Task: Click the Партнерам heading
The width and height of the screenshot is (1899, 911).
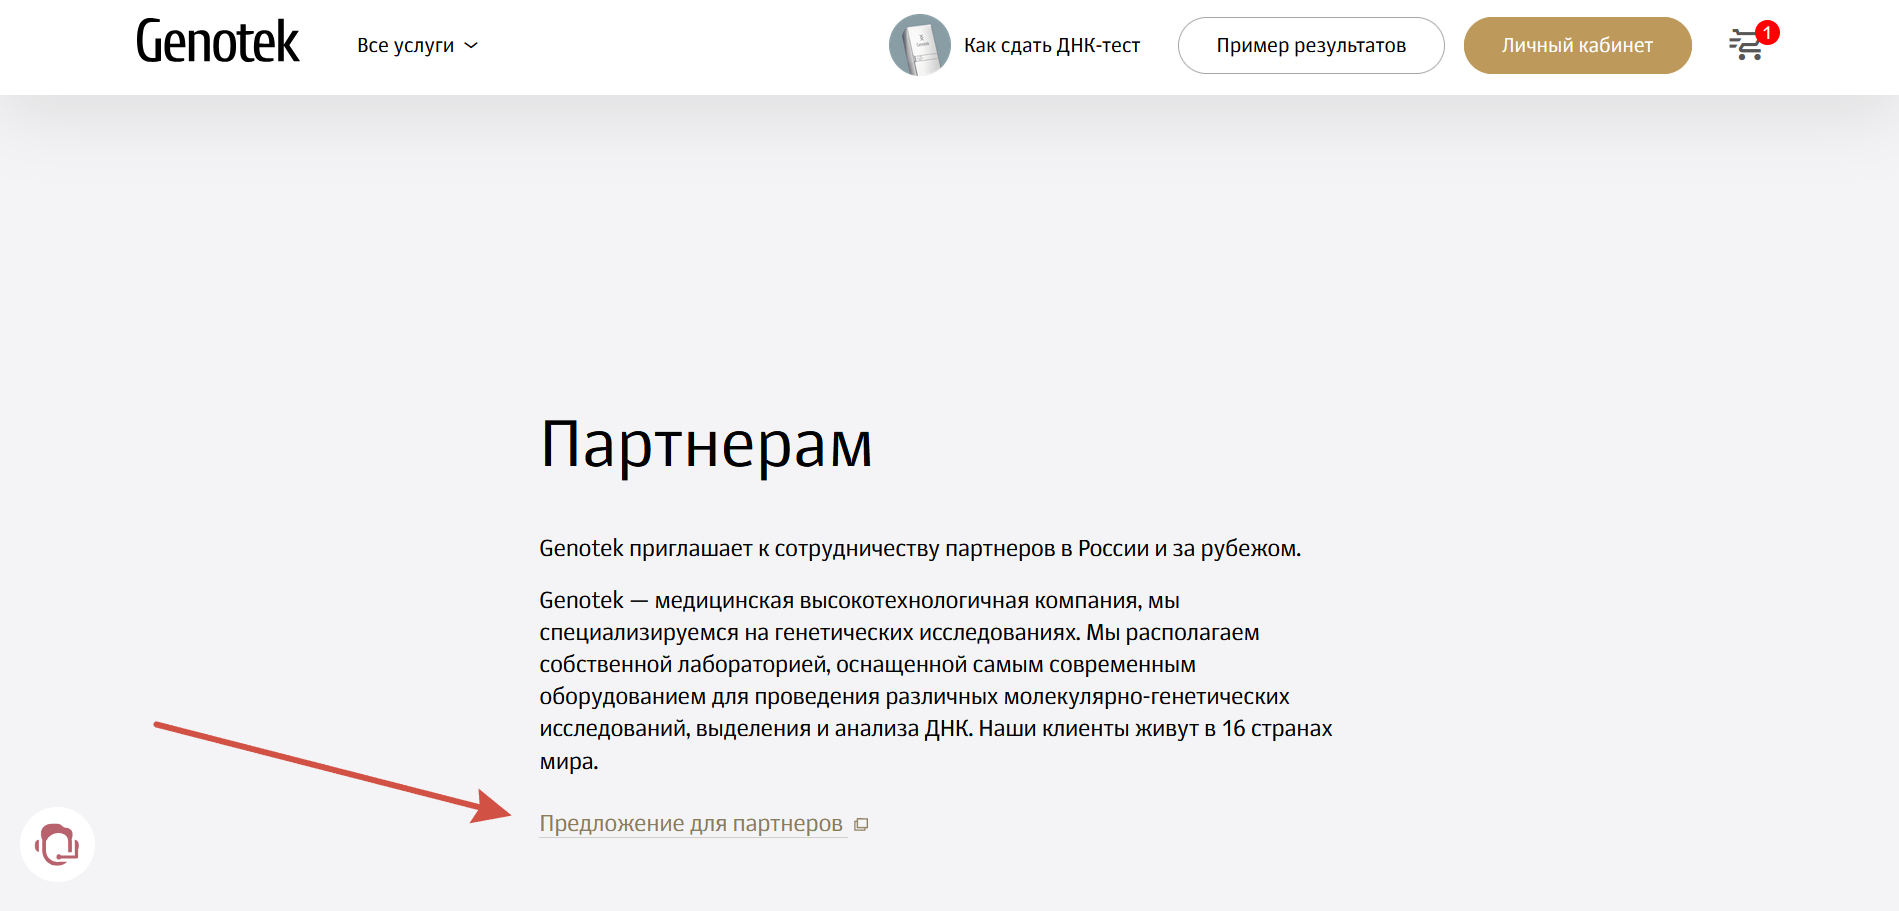Action: pyautogui.click(x=706, y=444)
